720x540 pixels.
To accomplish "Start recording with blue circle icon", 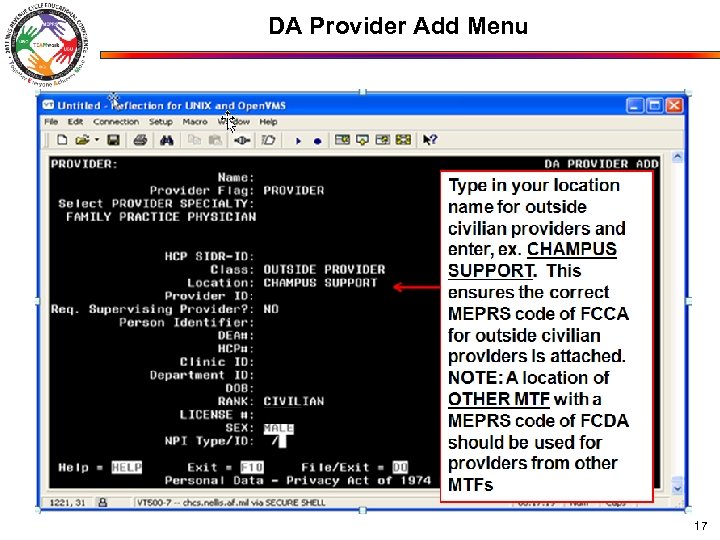I will (x=317, y=141).
